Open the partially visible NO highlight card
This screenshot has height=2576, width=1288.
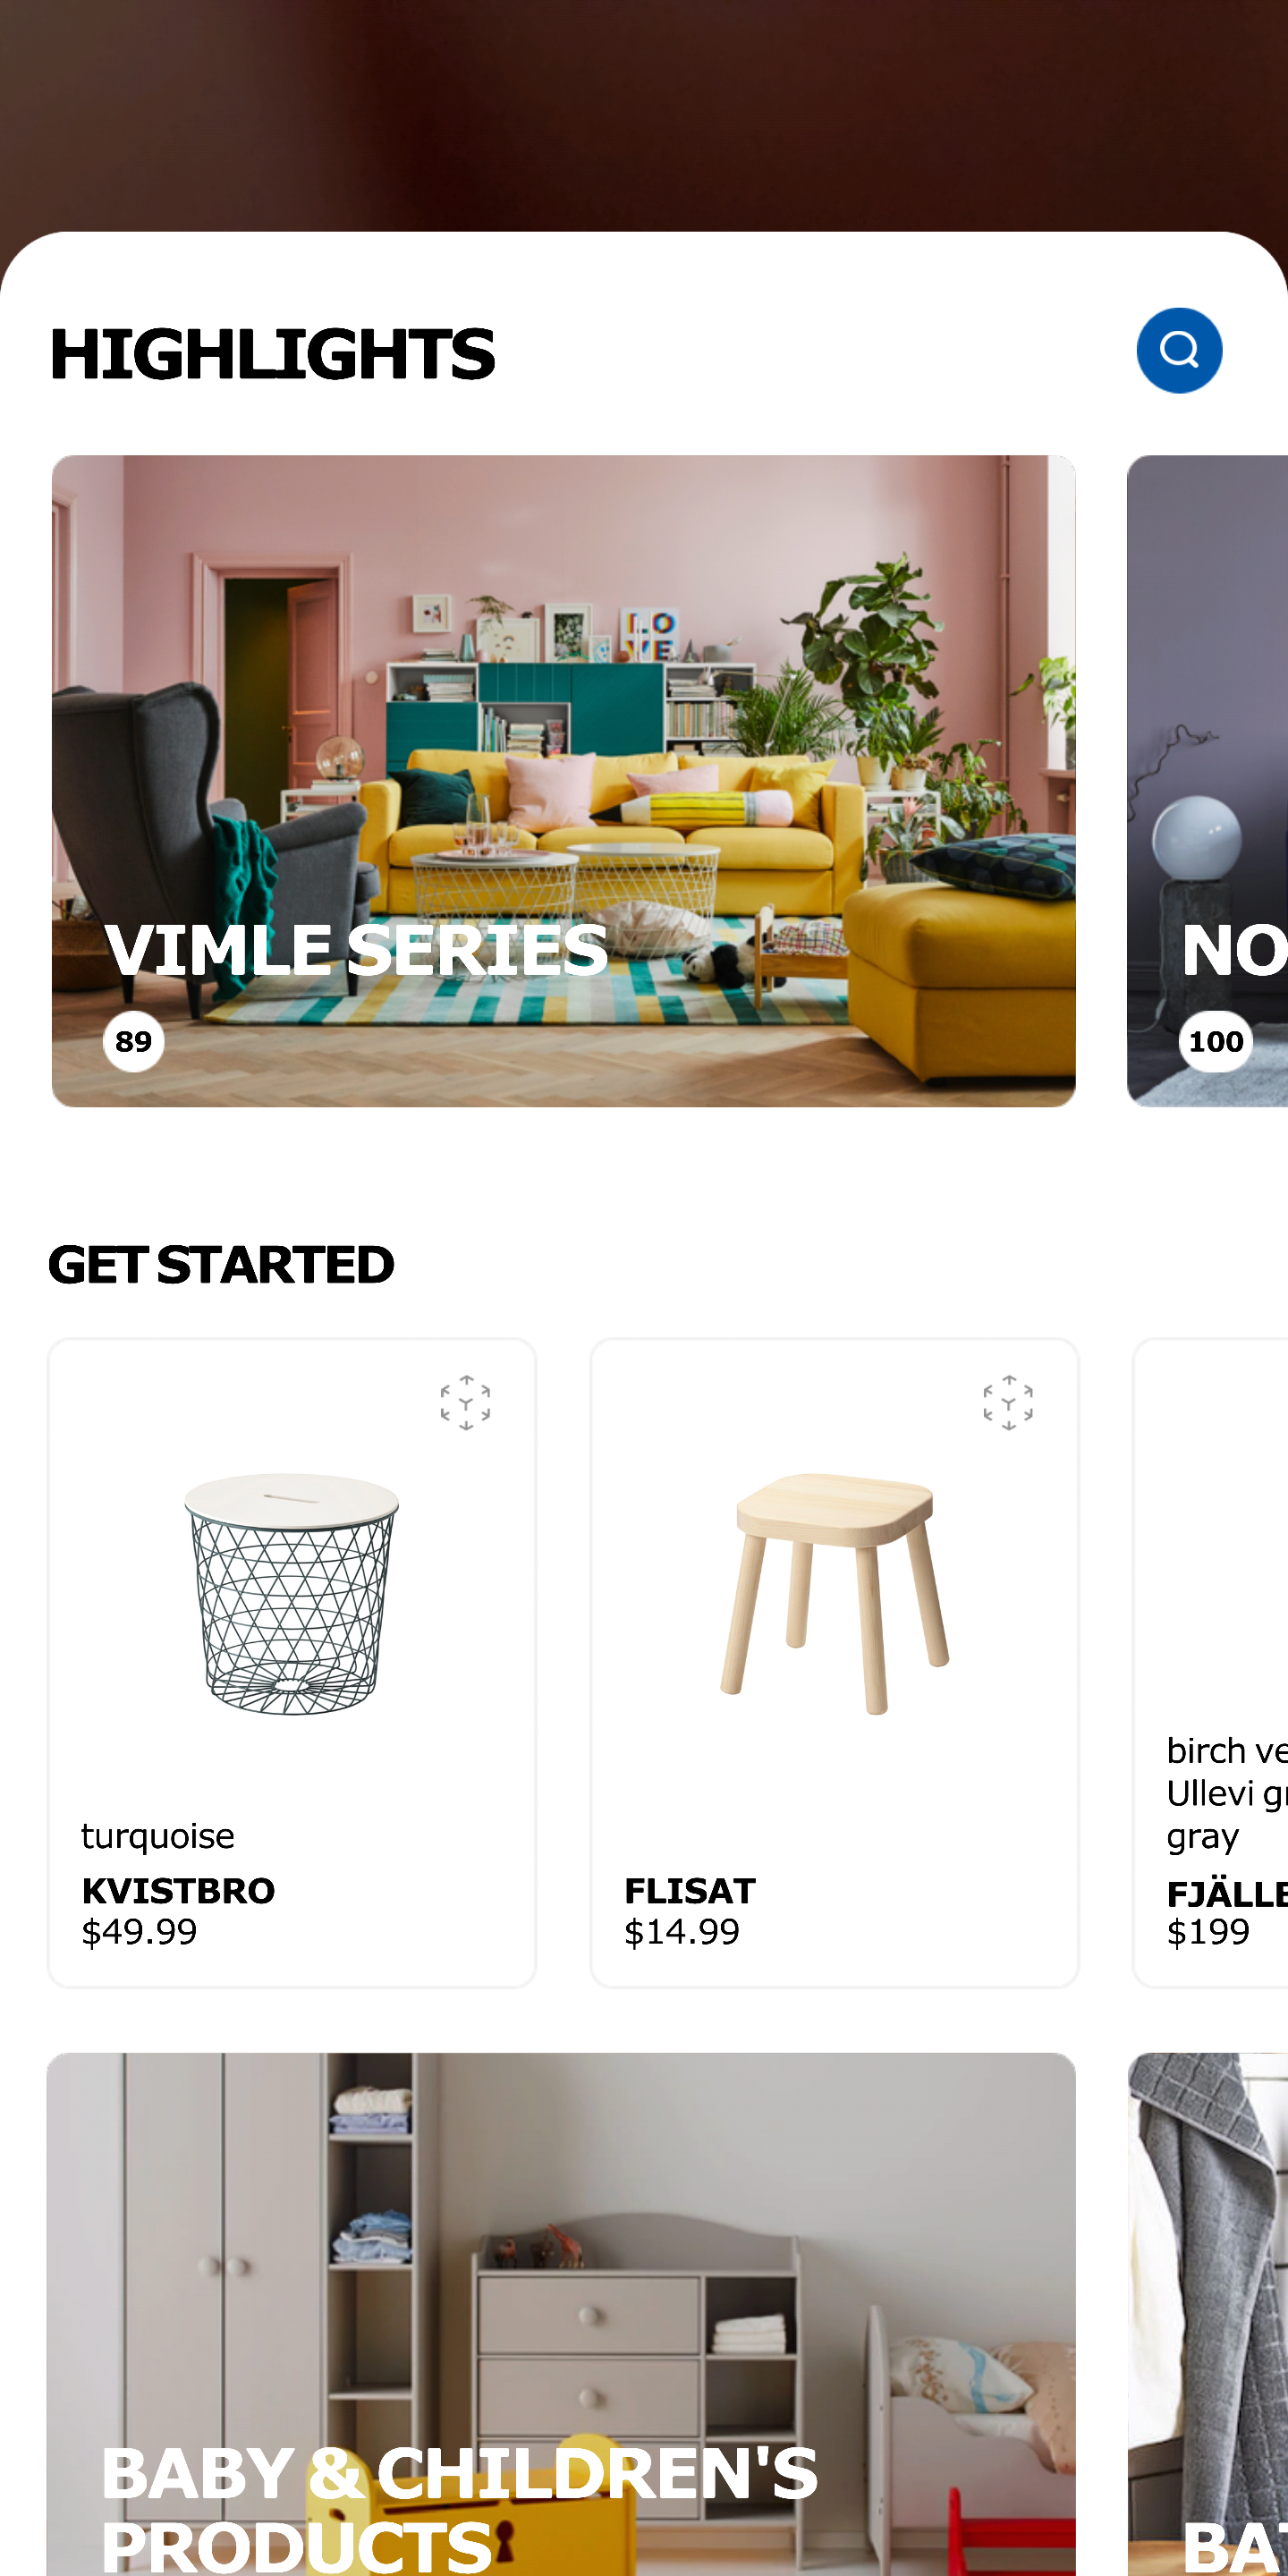[x=1207, y=781]
